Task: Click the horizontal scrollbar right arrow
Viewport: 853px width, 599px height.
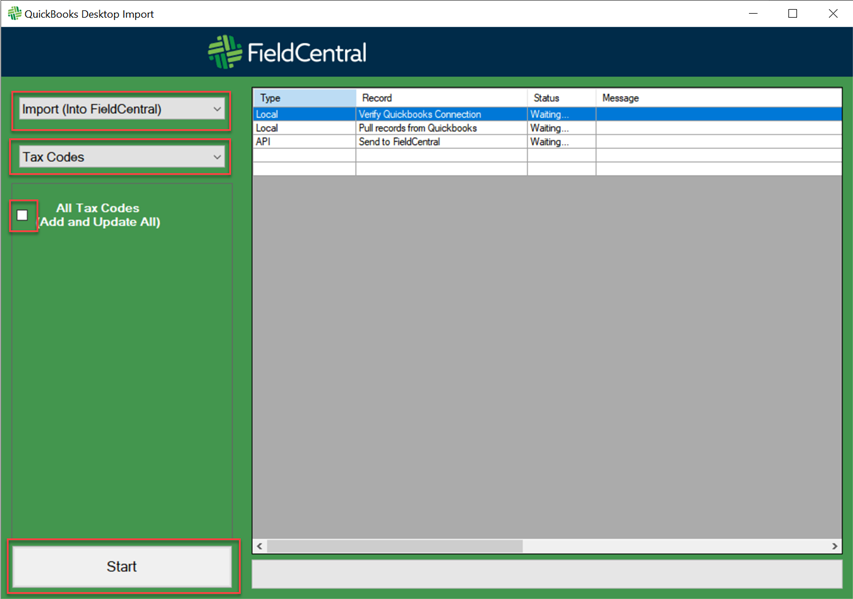Action: tap(835, 546)
